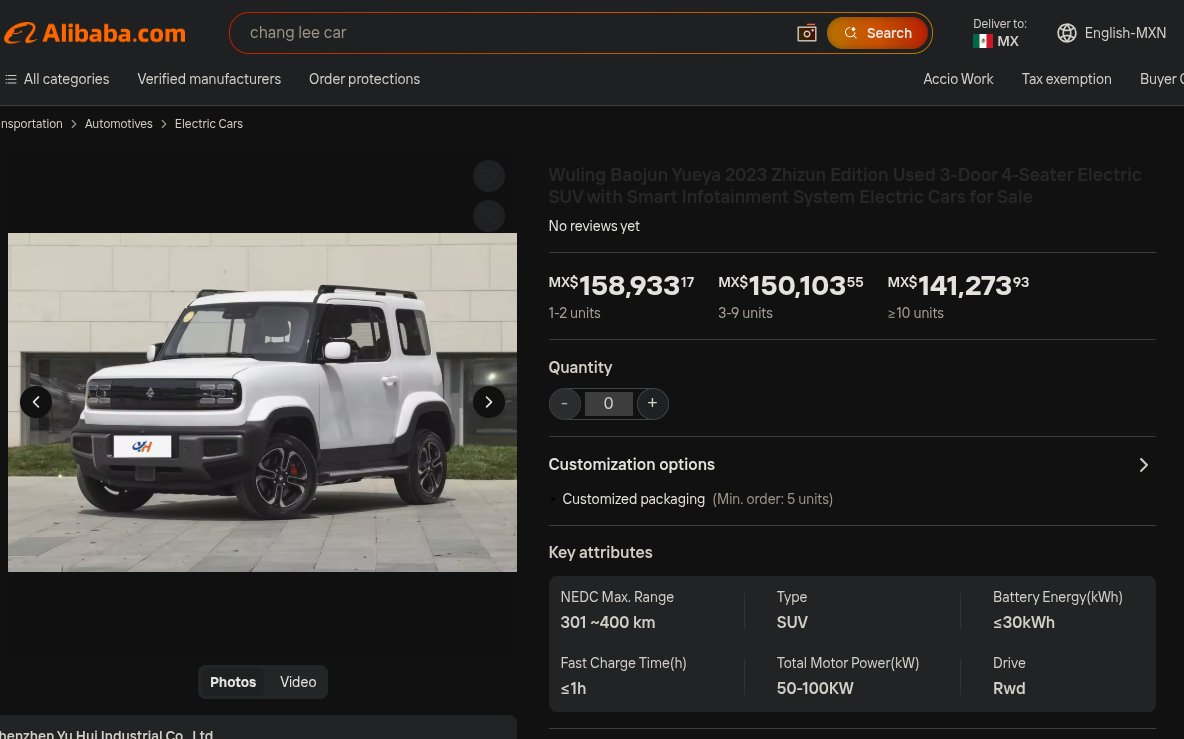The width and height of the screenshot is (1184, 739).
Task: Increase quantity with plus button
Action: [x=652, y=404]
